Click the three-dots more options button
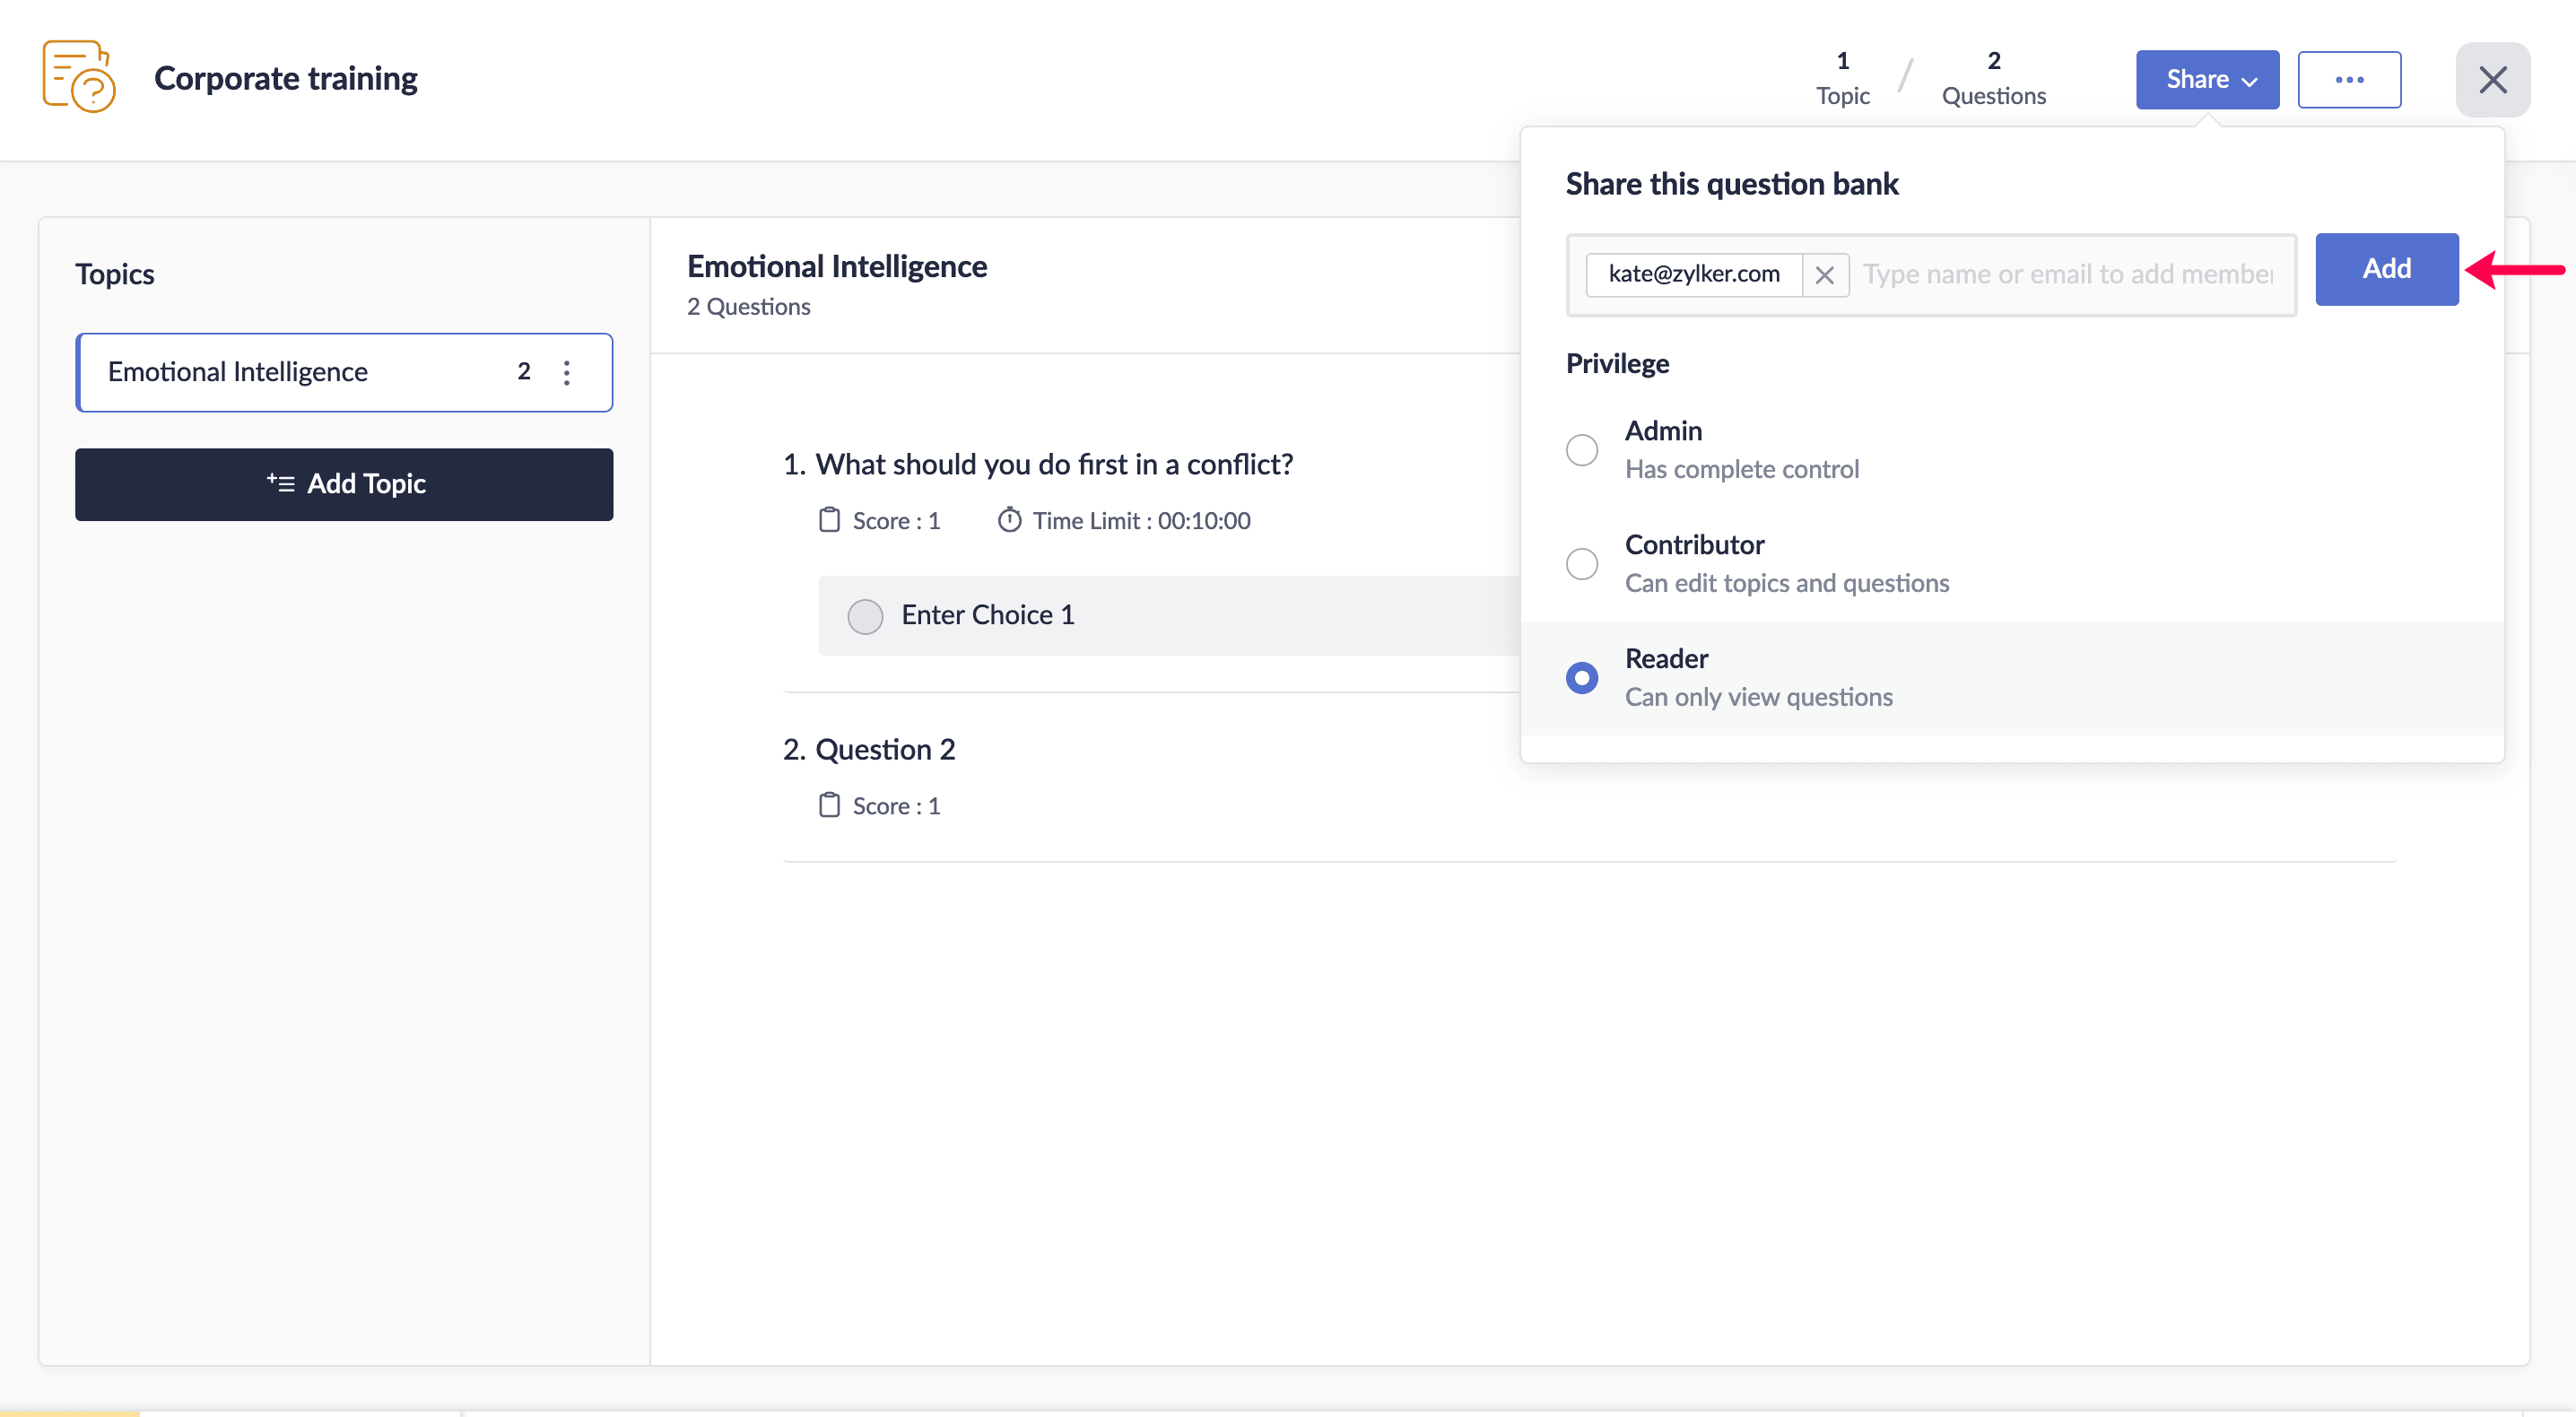 pos(2348,80)
